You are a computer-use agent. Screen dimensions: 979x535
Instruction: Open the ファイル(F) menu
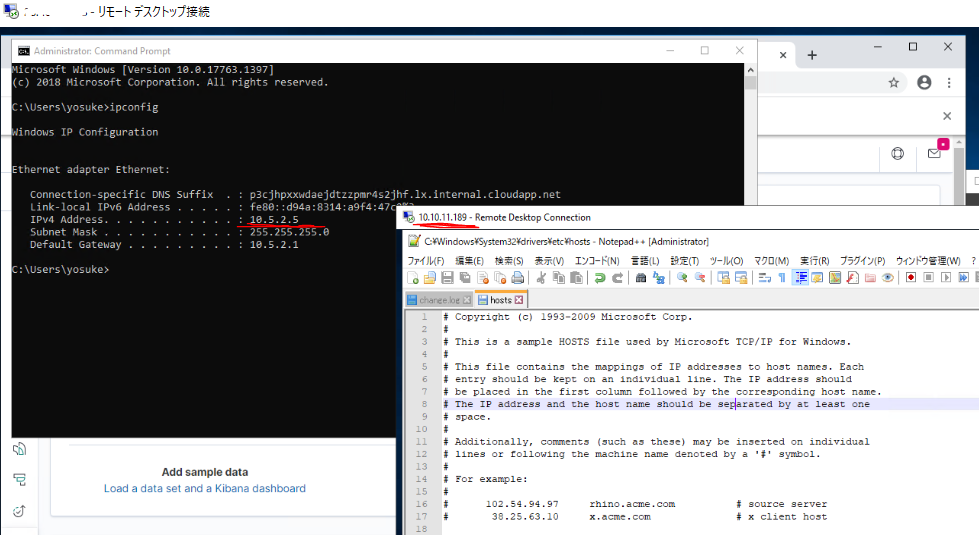426,261
